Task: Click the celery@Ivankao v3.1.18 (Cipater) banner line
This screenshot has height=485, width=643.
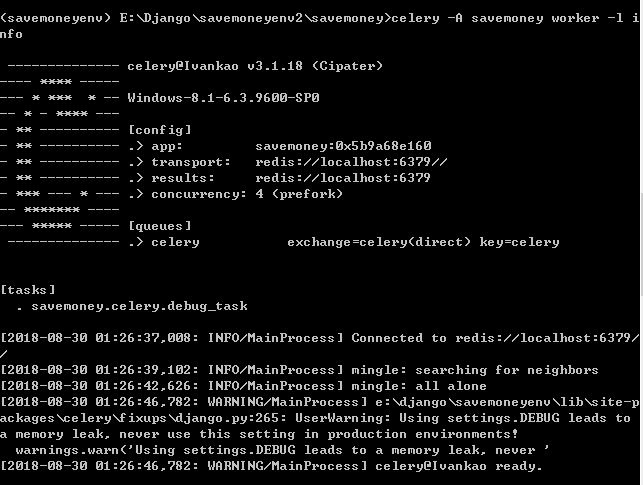Action: (255, 66)
